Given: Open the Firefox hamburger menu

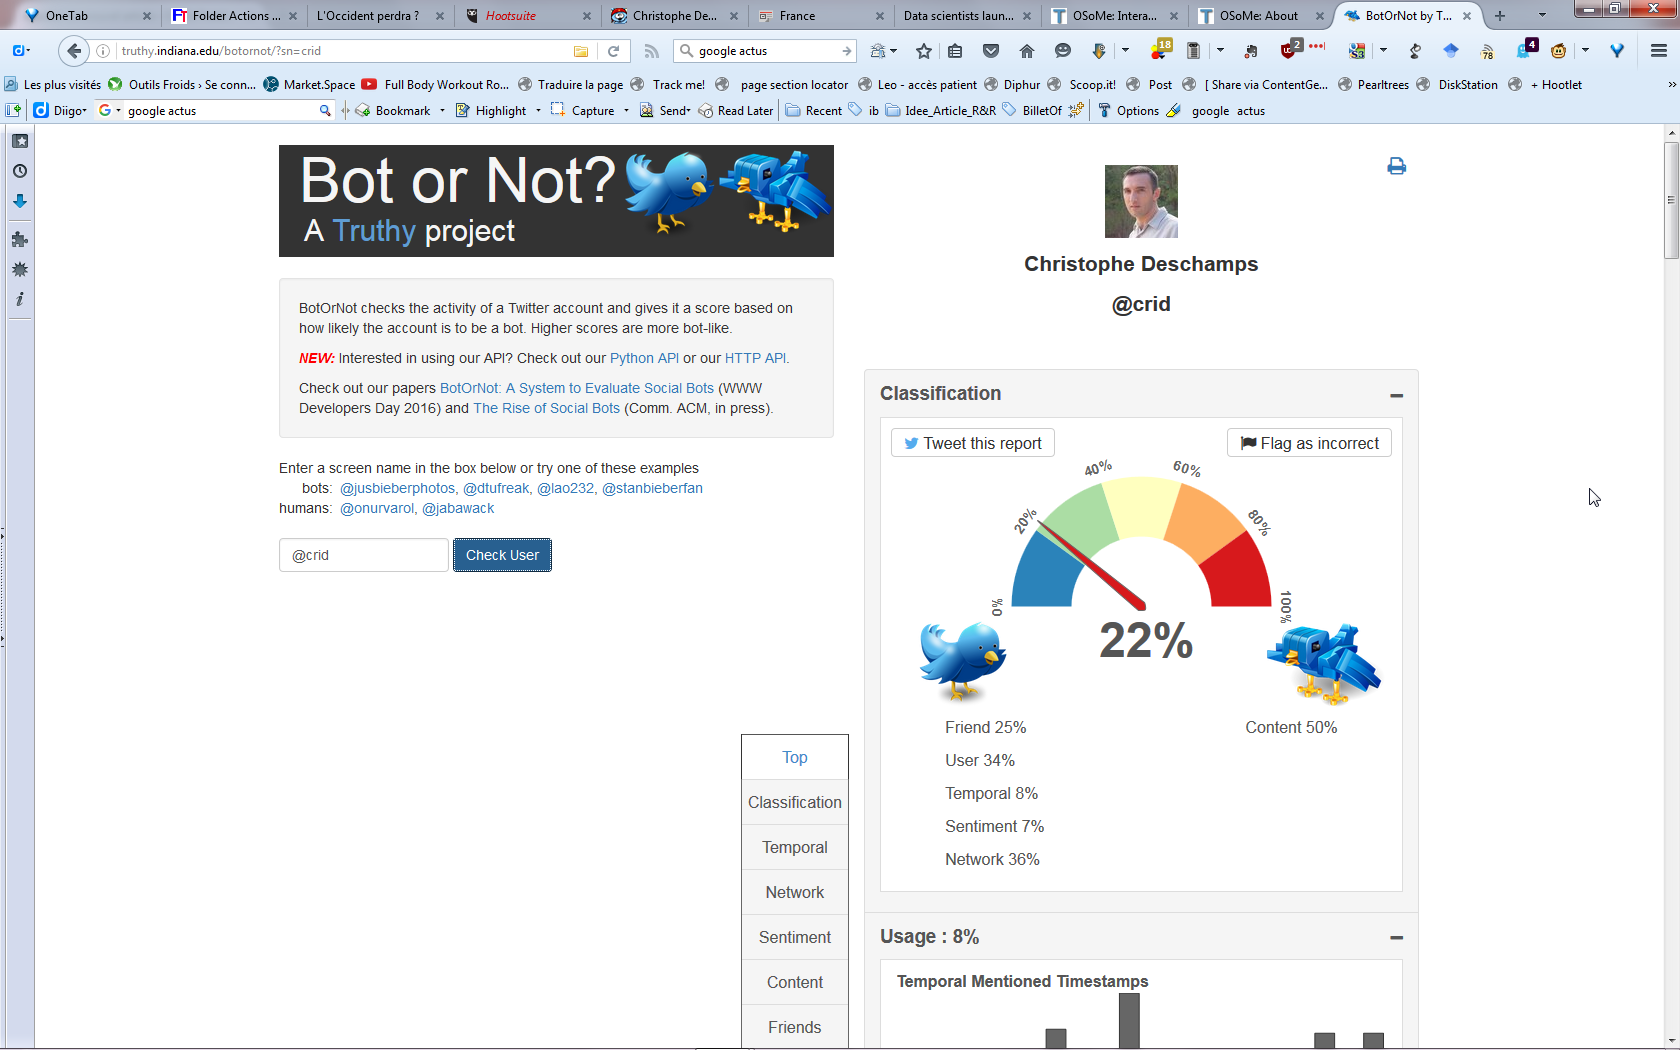Looking at the screenshot, I should click(x=1658, y=51).
